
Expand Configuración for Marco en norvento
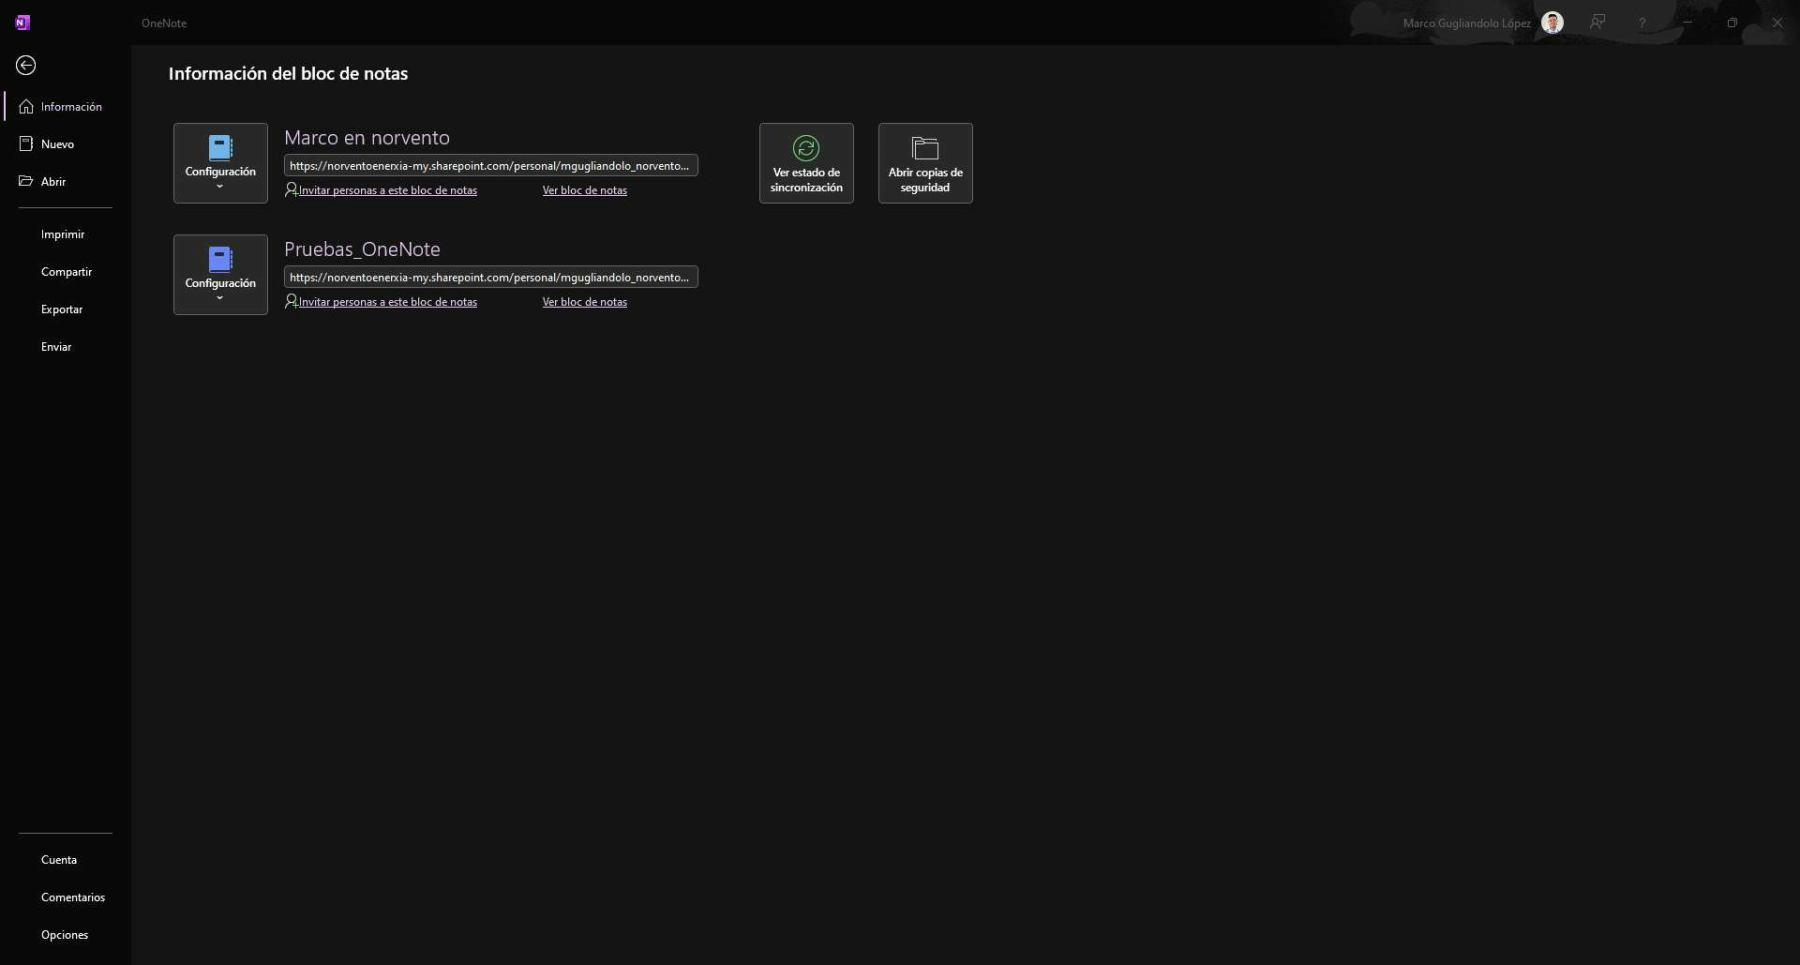(220, 163)
